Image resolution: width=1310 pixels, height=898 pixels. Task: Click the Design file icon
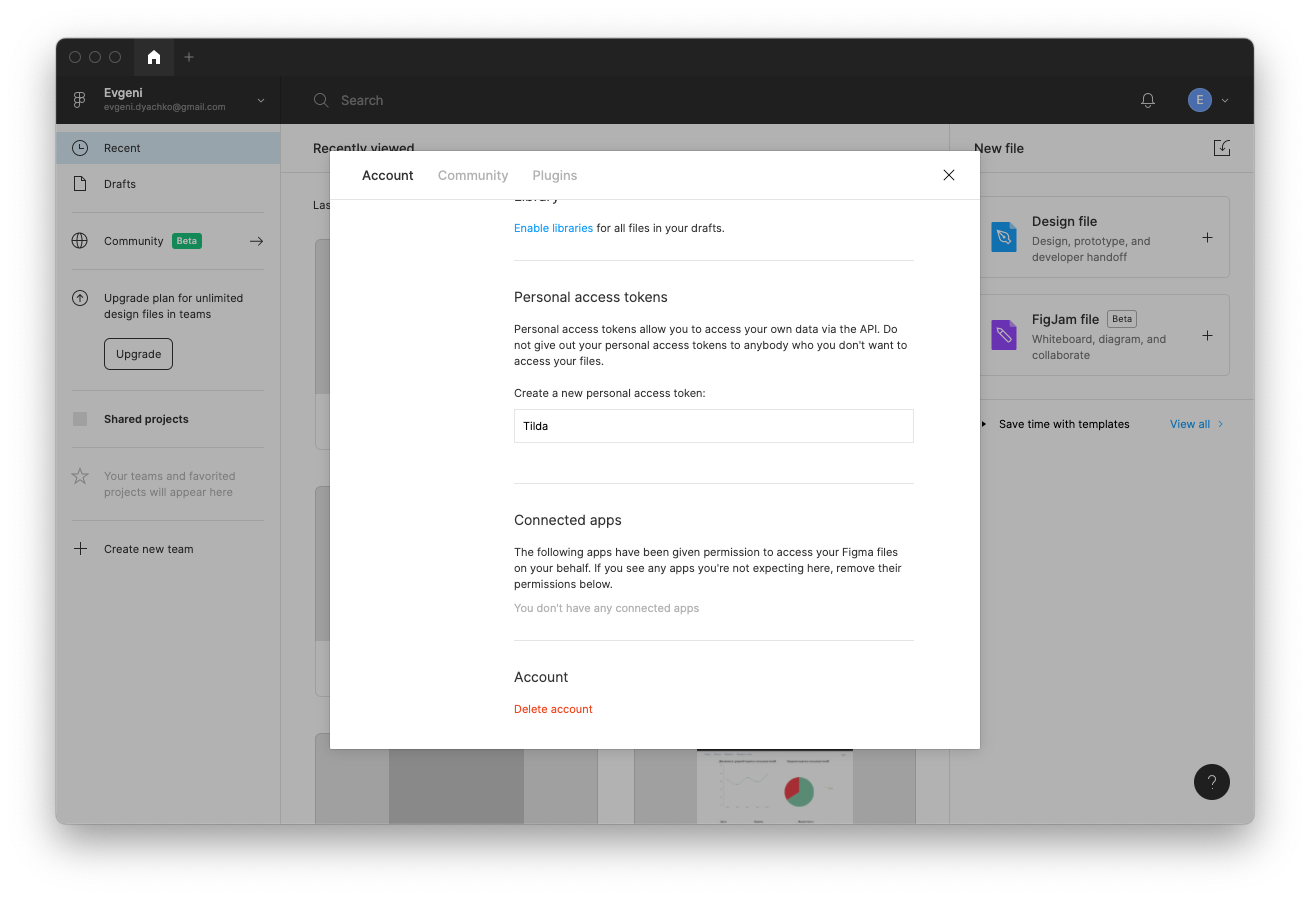click(x=1004, y=237)
